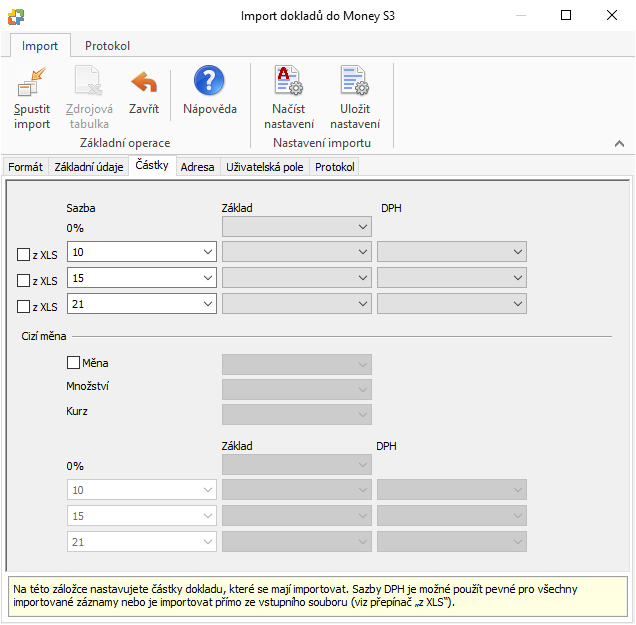636x625 pixels.
Task: Open the Adresa tab
Action: pyautogui.click(x=197, y=167)
